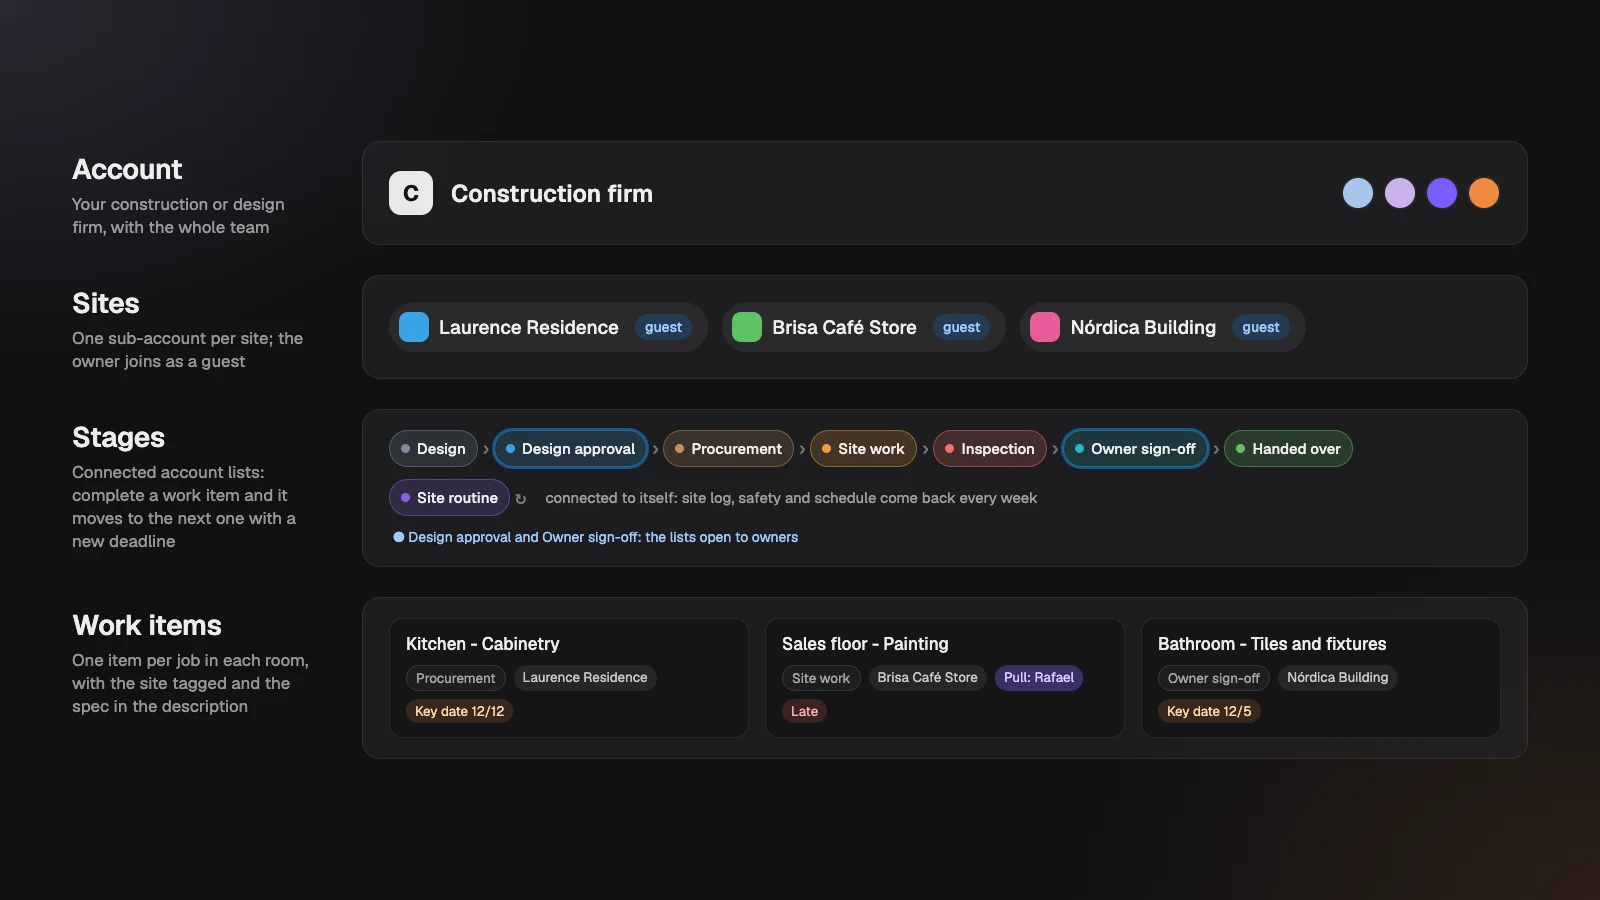Viewport: 1600px width, 900px height.
Task: Click the Key date 12/5 badge
Action: pos(1209,711)
